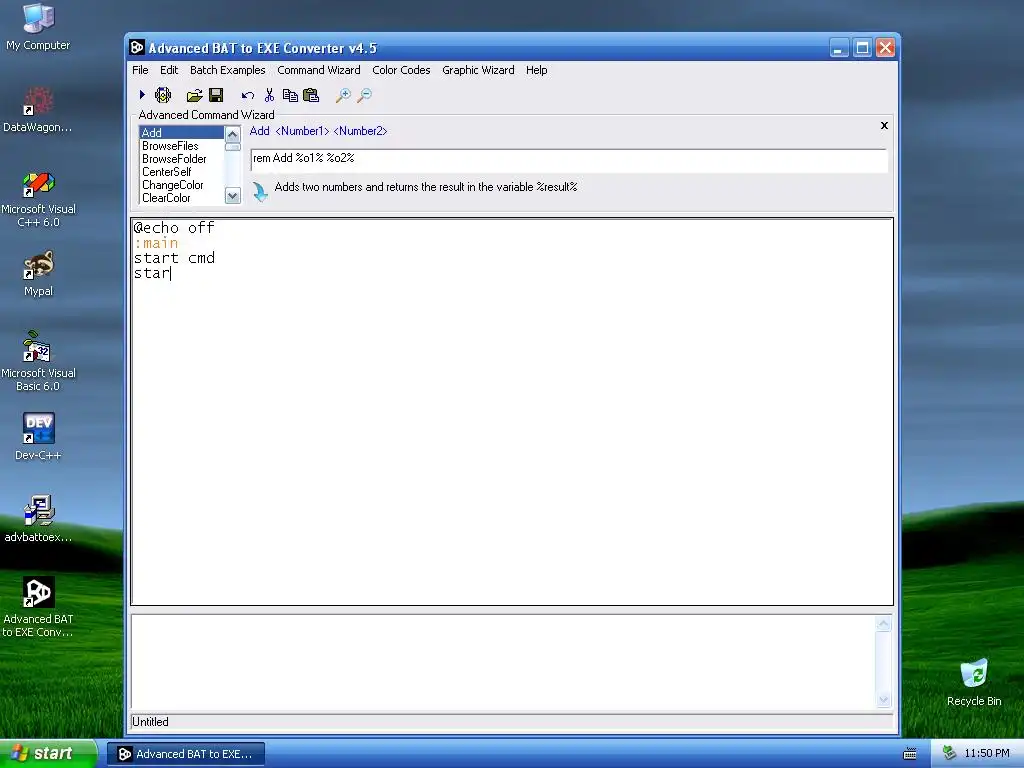This screenshot has width=1024, height=768.
Task: Click the Run batch play arrow icon
Action: (142, 95)
